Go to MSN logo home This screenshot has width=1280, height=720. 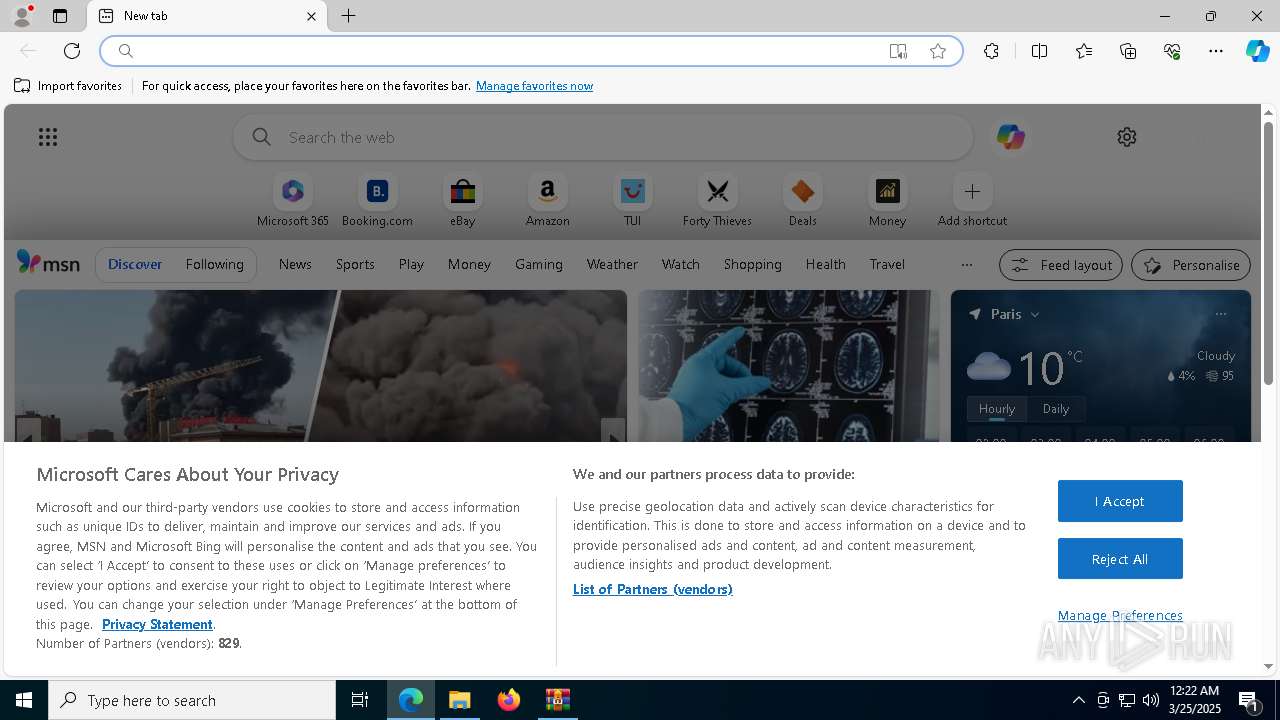[48, 263]
